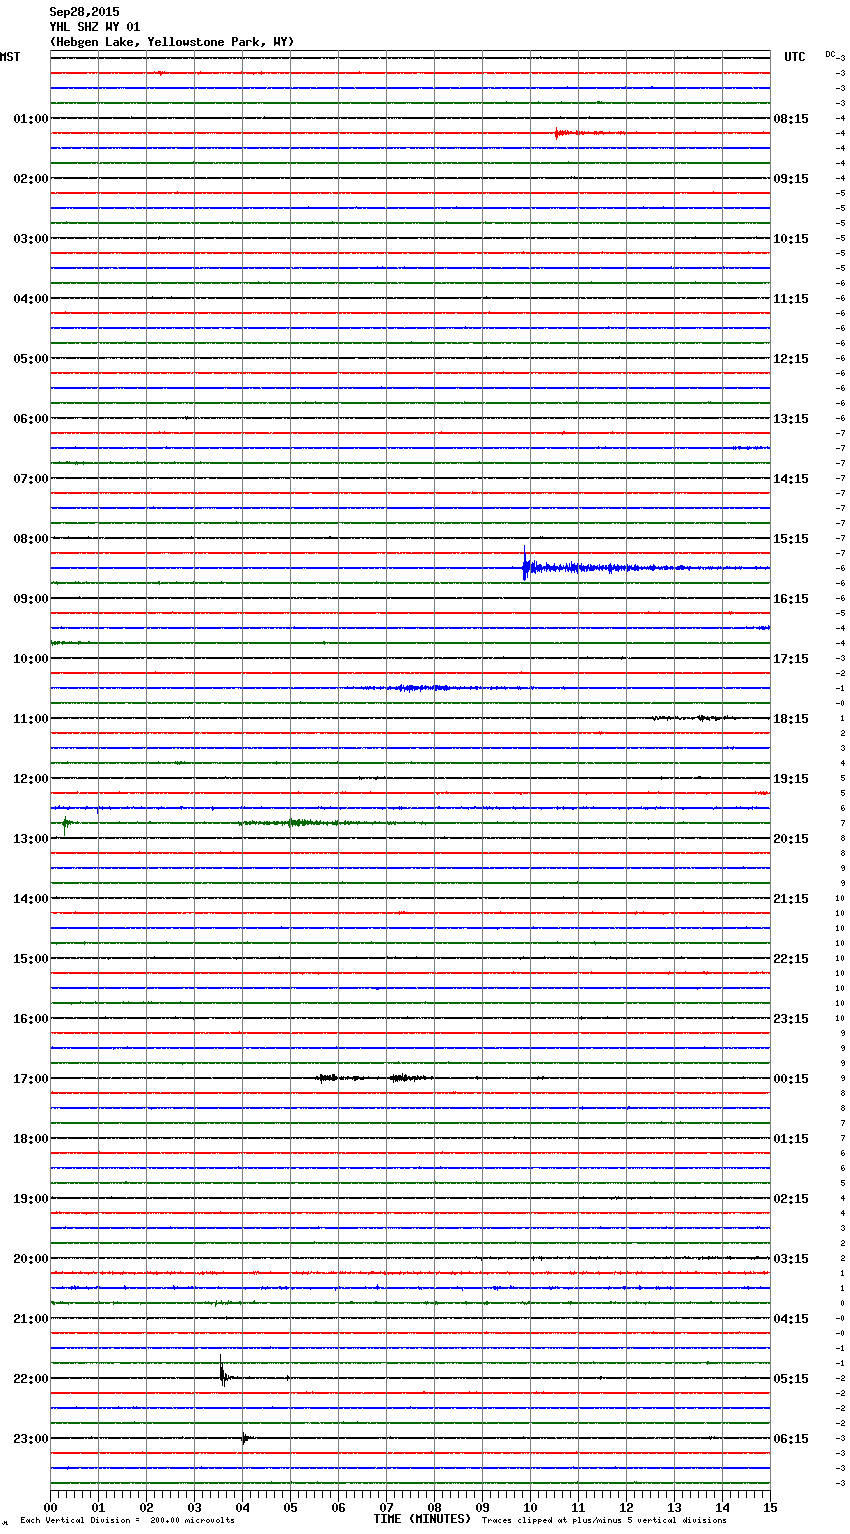
Task: Click the 20:00 MST row label
Action: (x=31, y=1259)
